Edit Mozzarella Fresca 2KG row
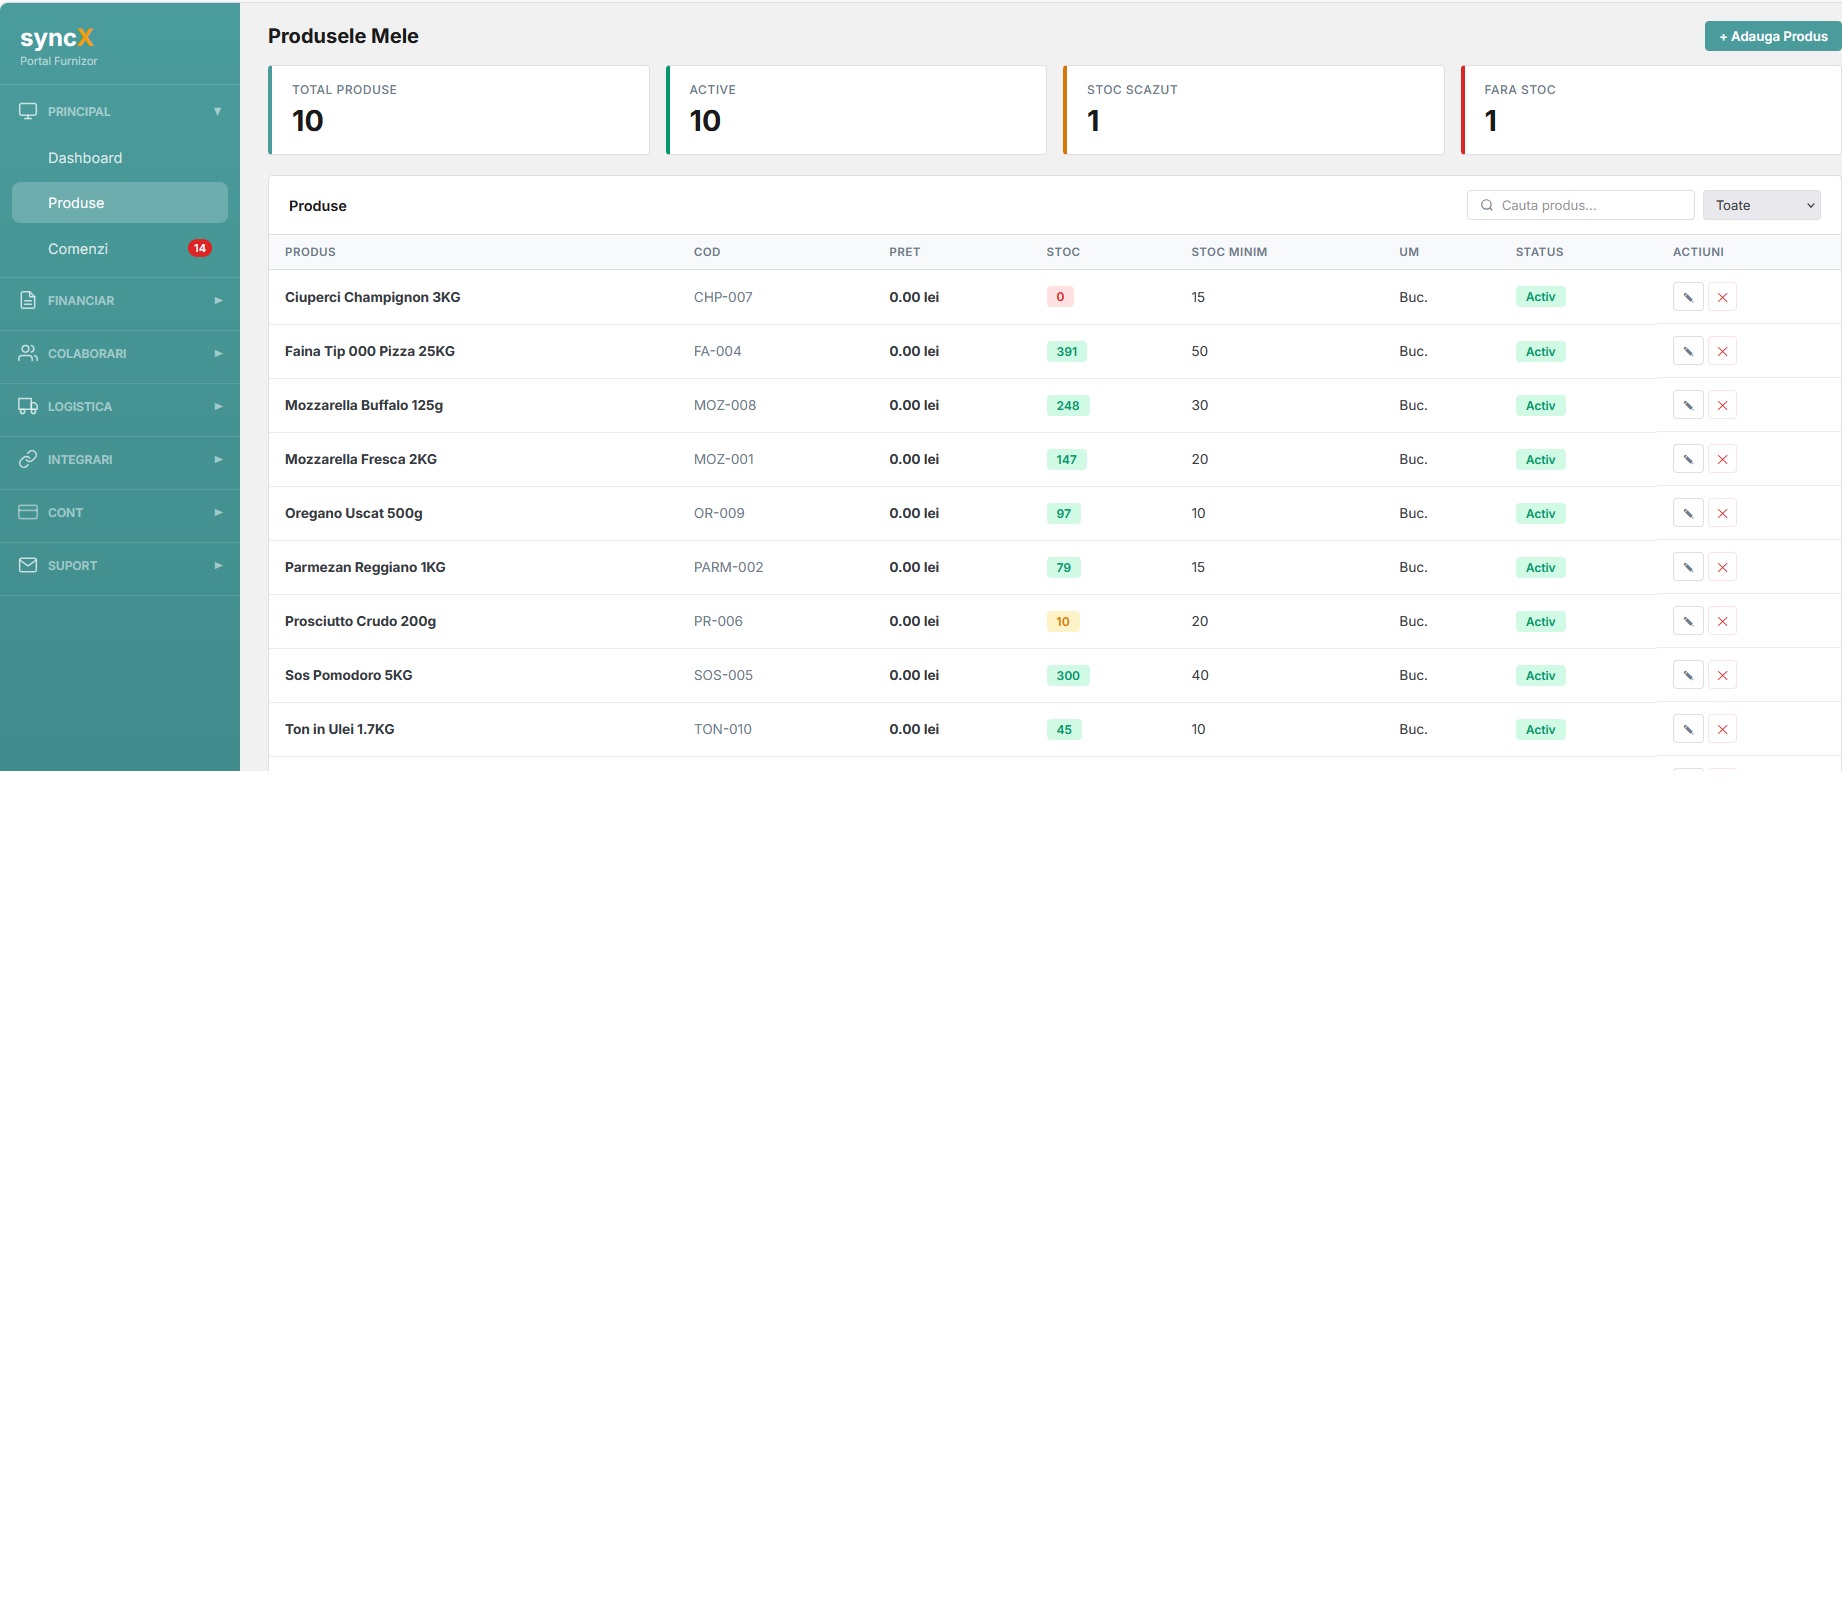The image size is (1842, 1598). [1688, 459]
